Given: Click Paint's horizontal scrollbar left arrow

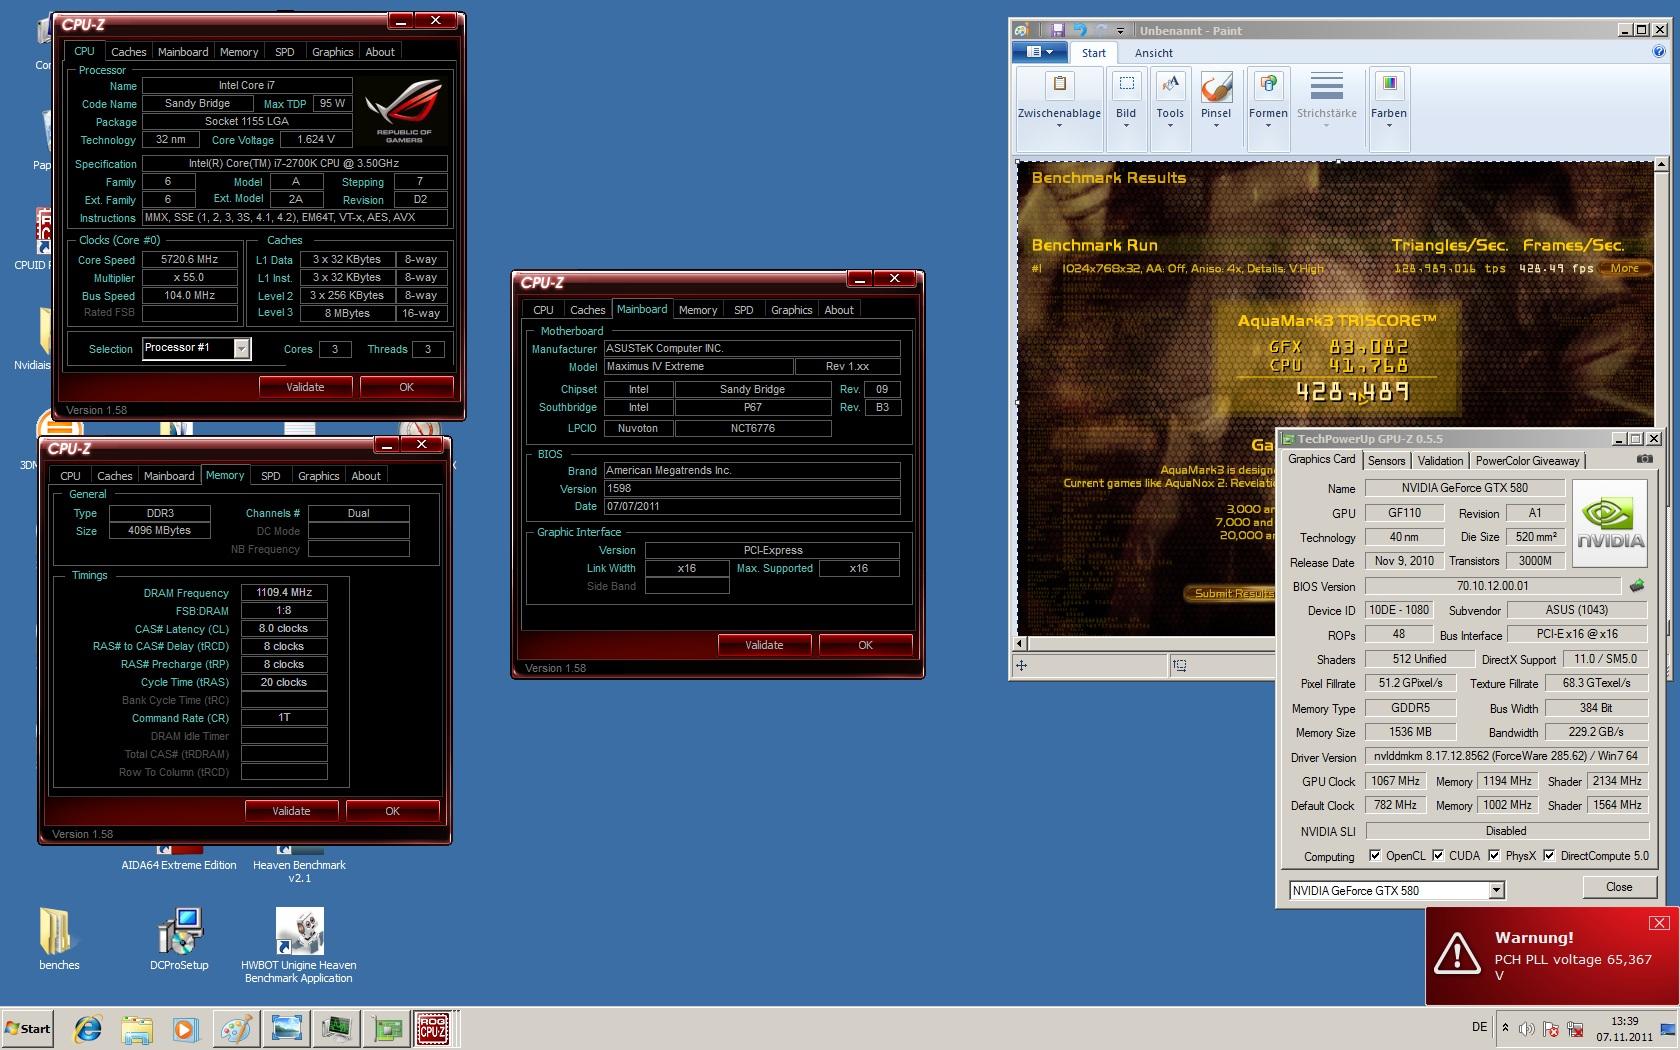Looking at the screenshot, I should point(1020,643).
